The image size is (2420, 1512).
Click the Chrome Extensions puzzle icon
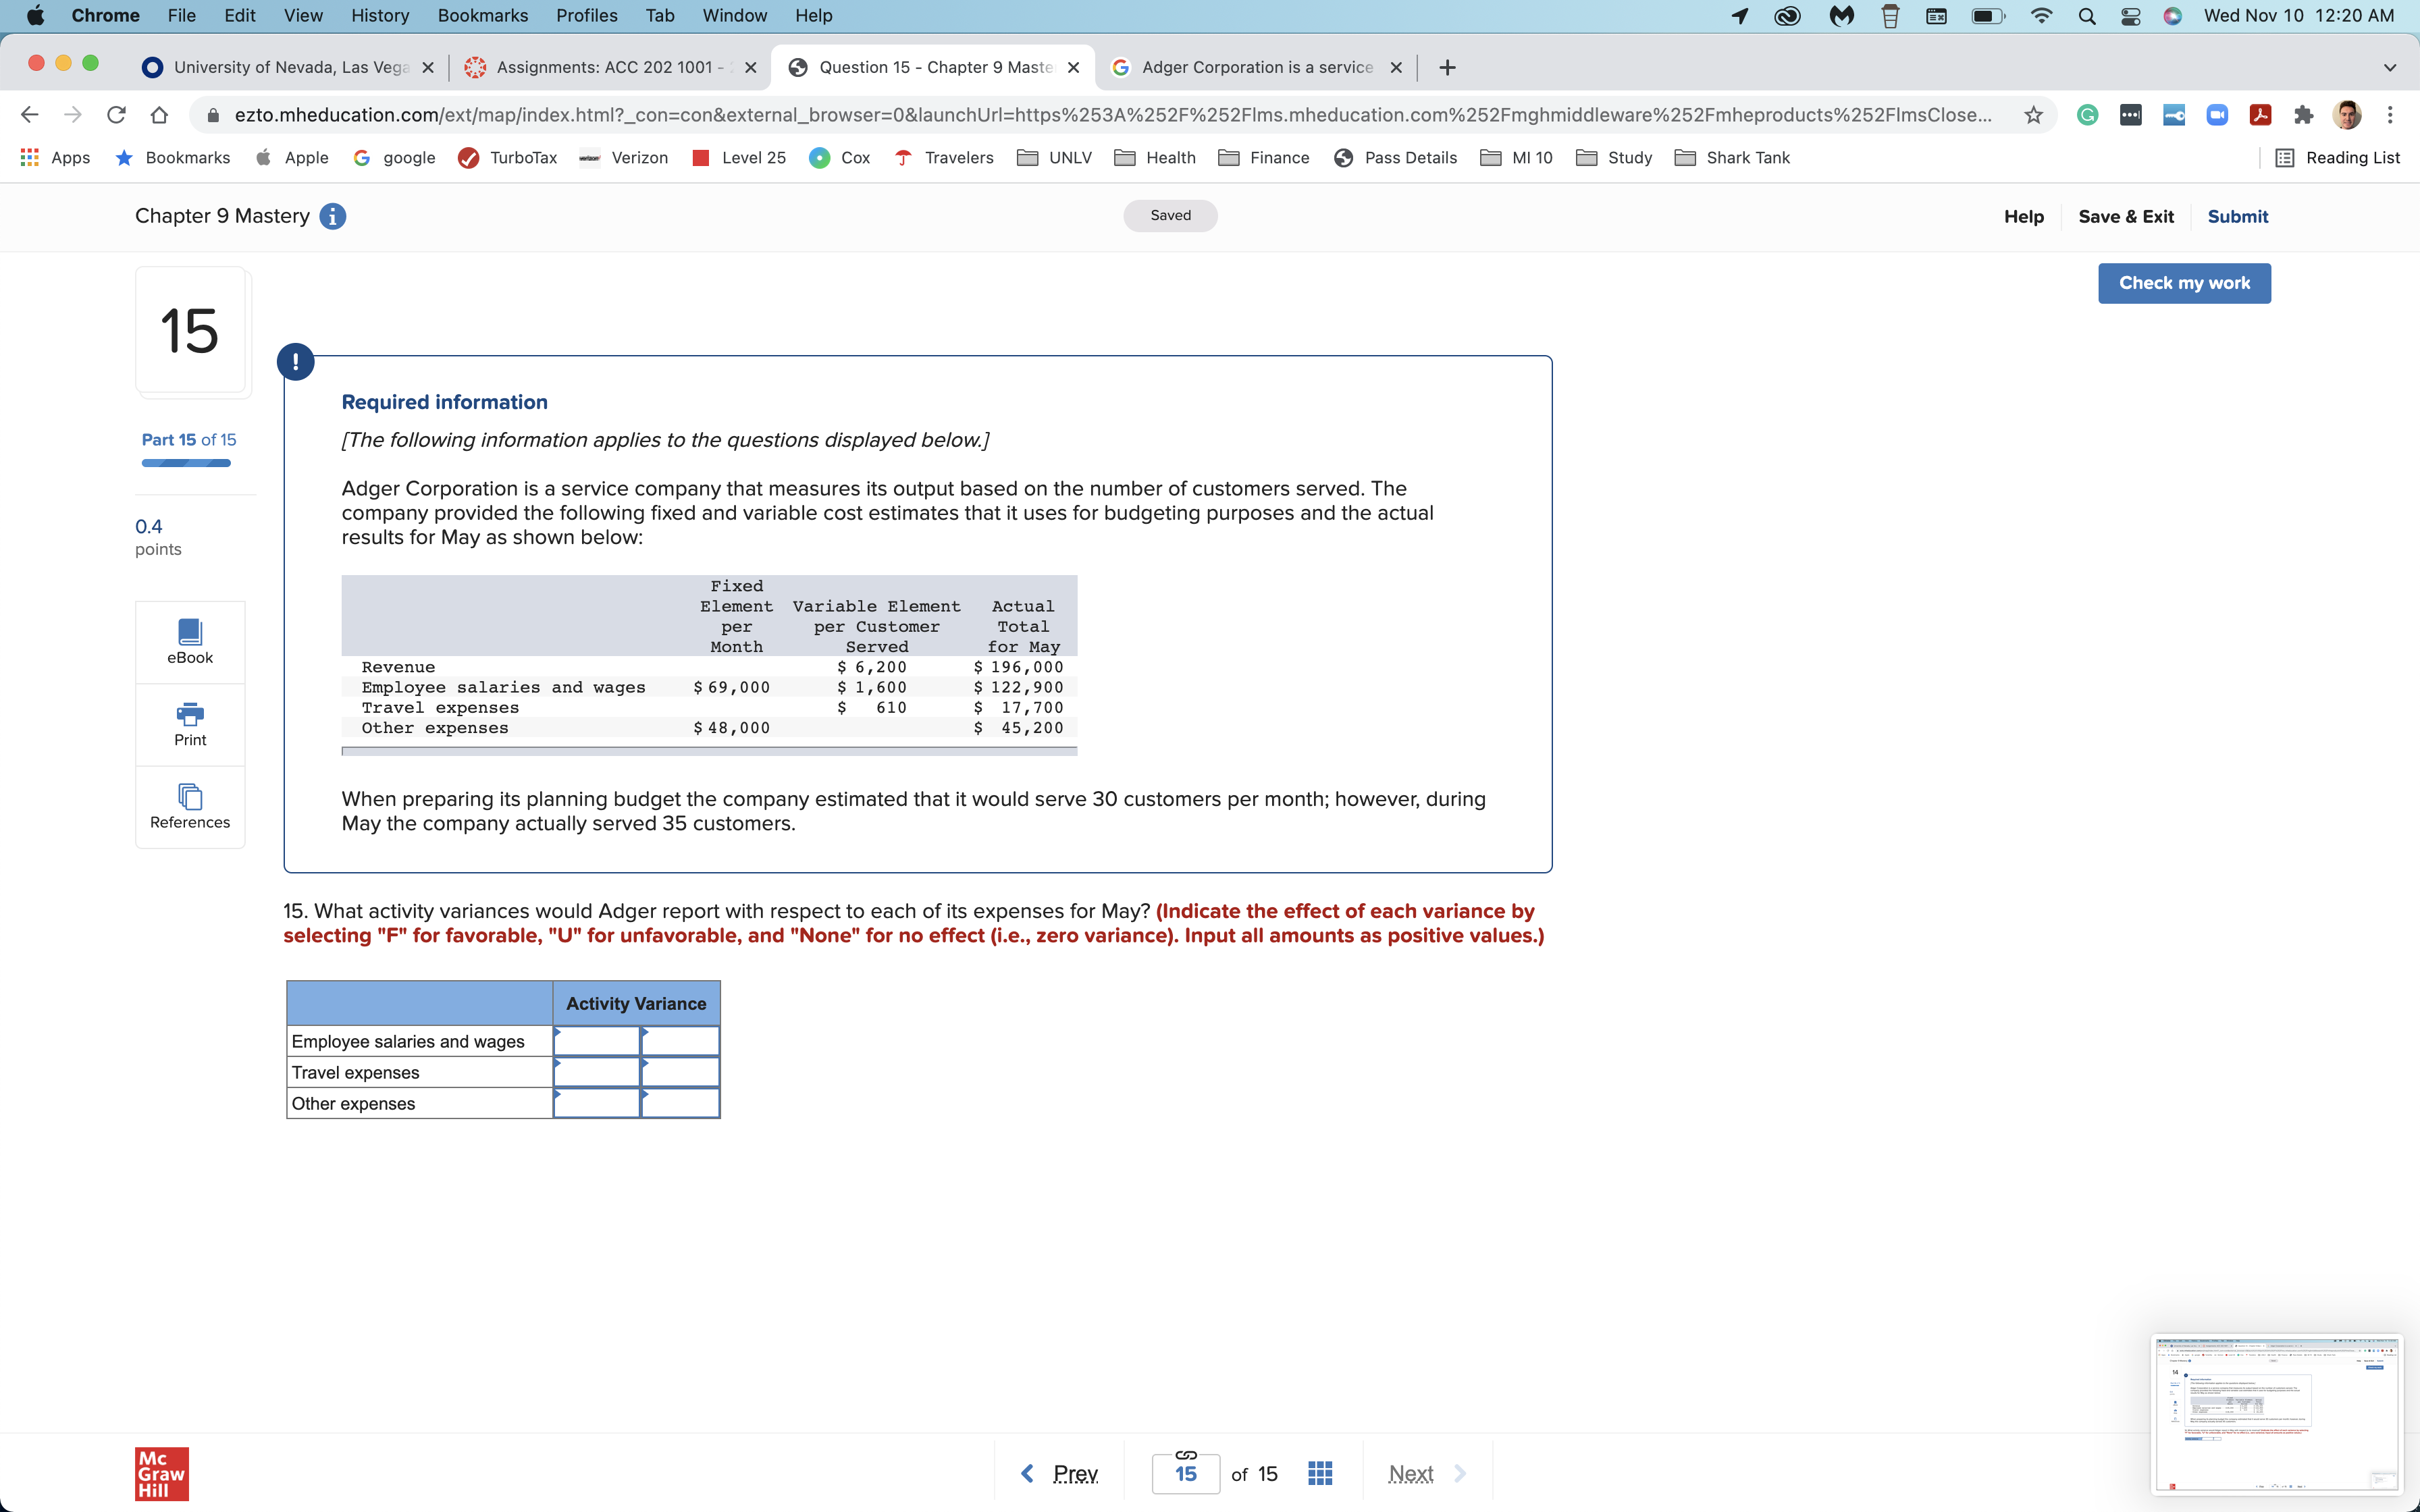click(x=2303, y=115)
